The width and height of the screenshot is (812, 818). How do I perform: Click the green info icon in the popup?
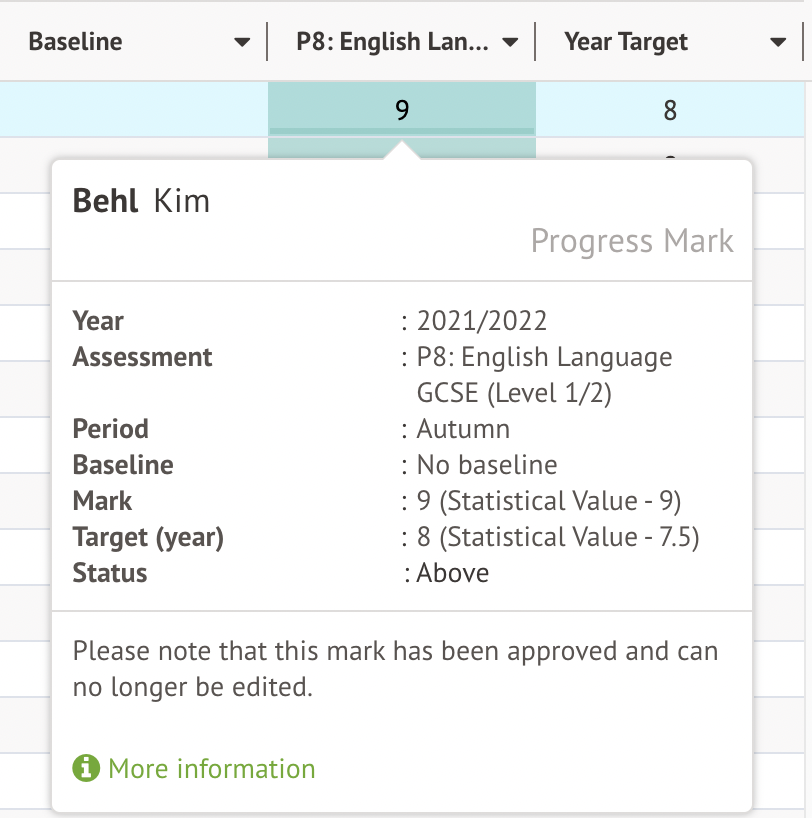[86, 769]
